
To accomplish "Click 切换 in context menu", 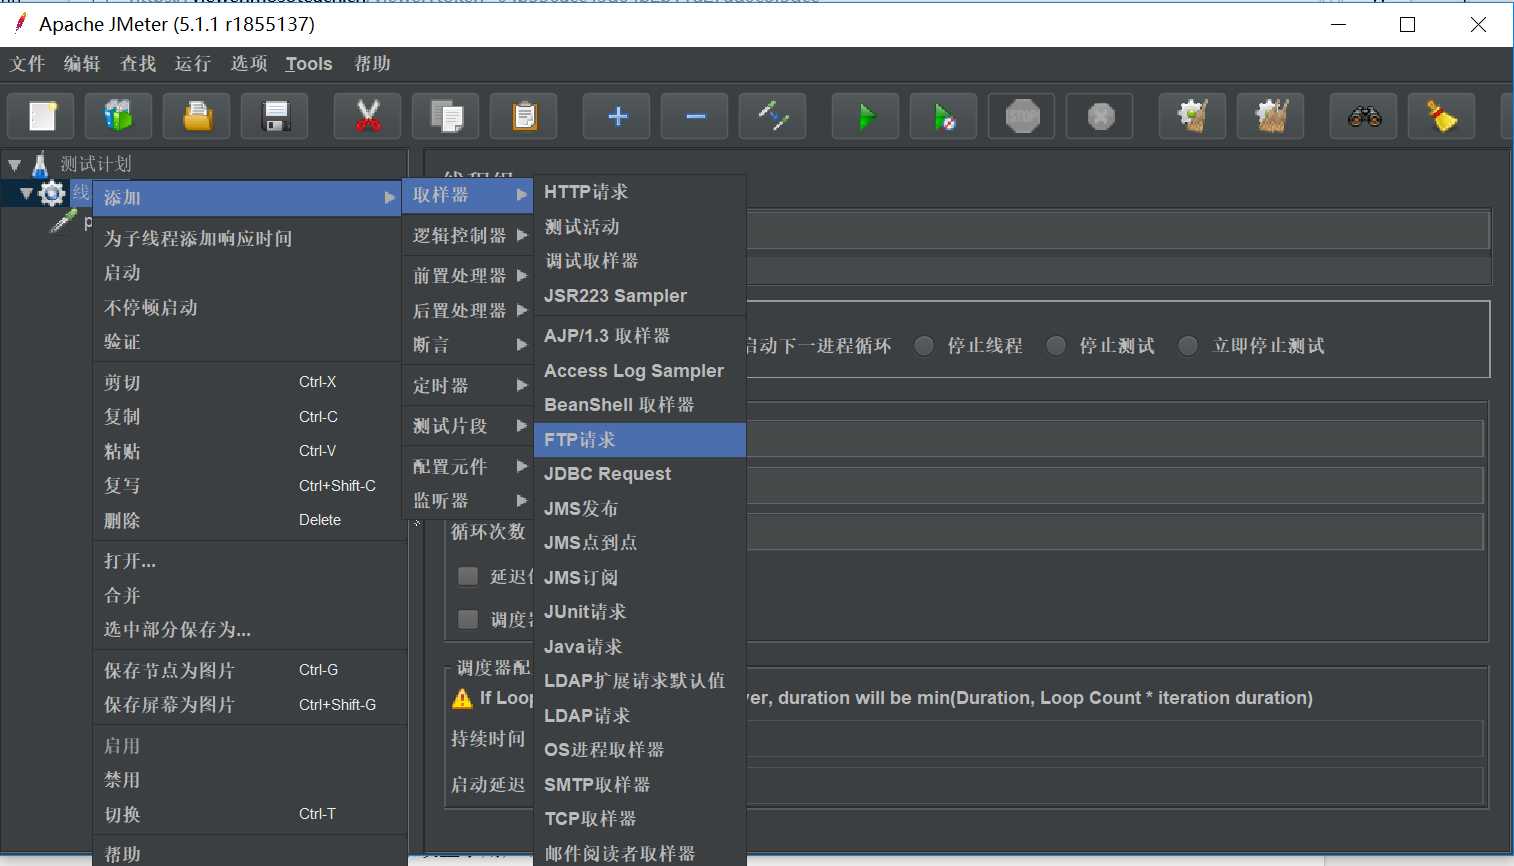I will (x=249, y=814).
